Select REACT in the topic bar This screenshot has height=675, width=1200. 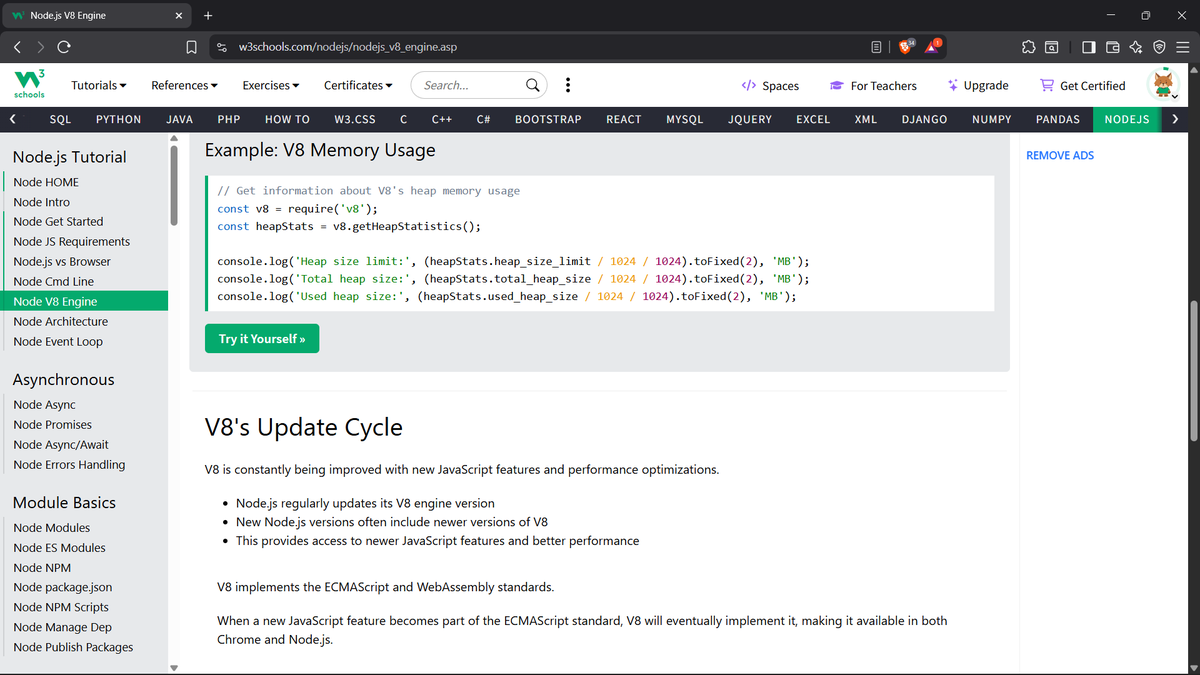click(624, 119)
